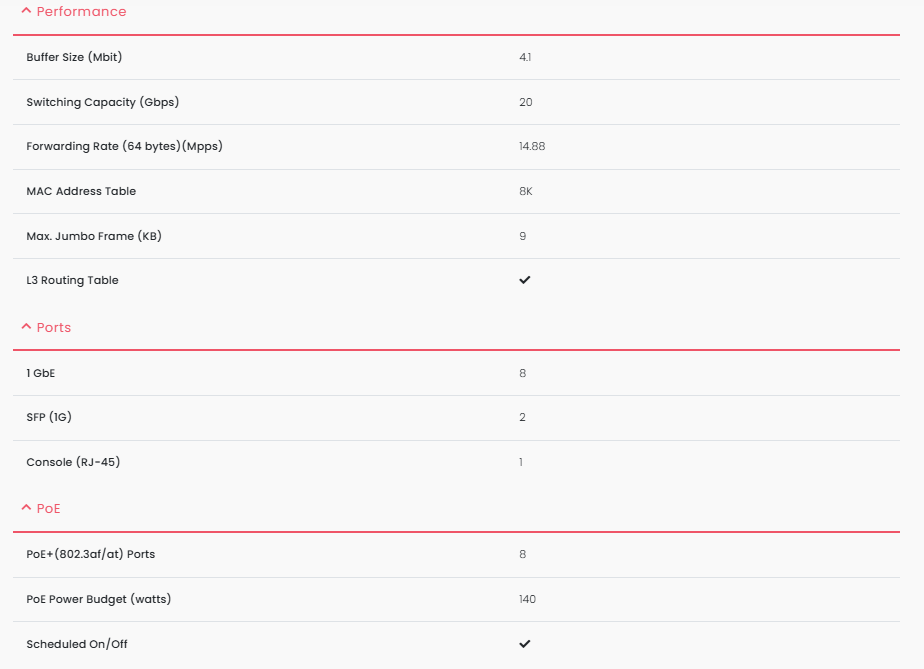This screenshot has width=924, height=669.
Task: Collapse the Ports section chevron arrow
Action: tap(26, 327)
